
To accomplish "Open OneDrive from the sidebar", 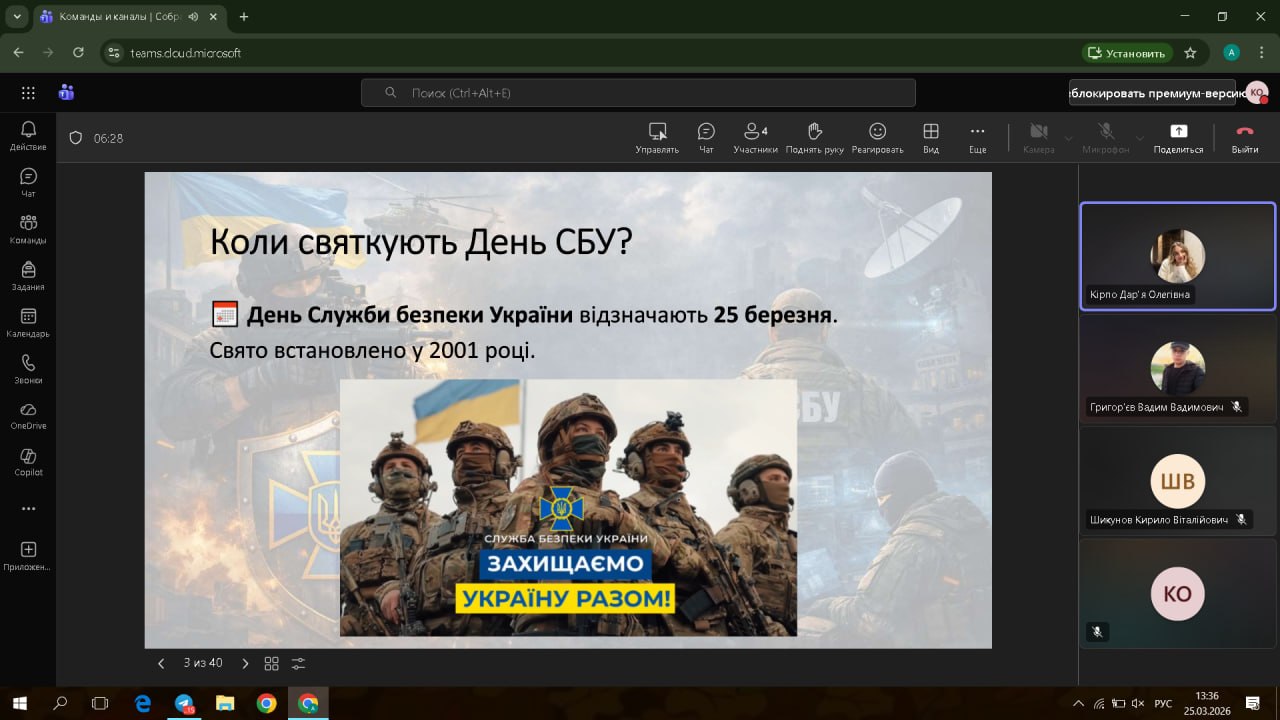I will 28,415.
